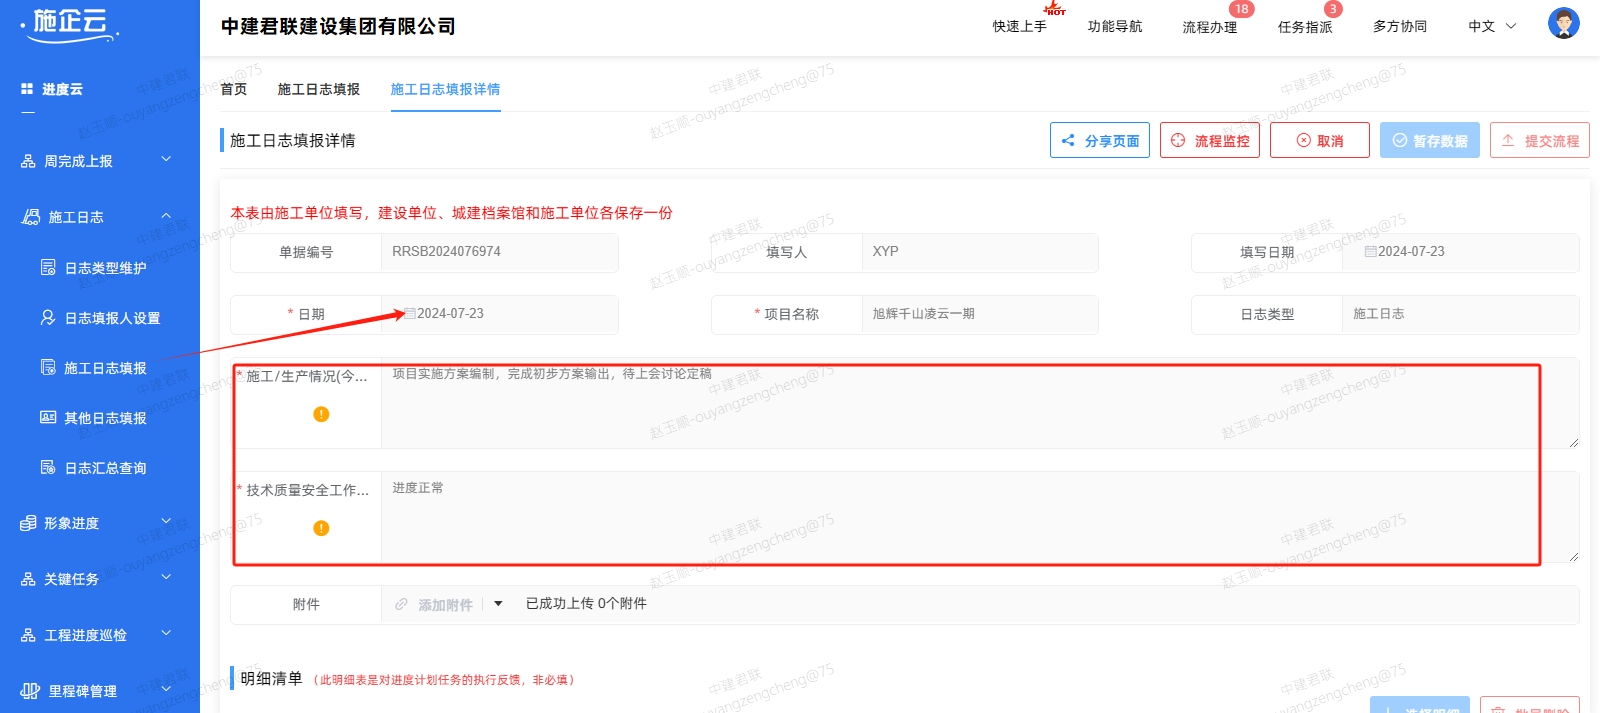Click the user avatar icon
The height and width of the screenshot is (713, 1600).
point(1563,23)
